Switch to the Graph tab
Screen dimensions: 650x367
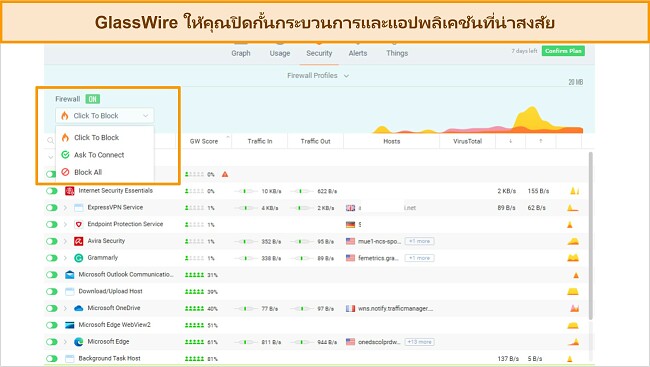tap(241, 53)
